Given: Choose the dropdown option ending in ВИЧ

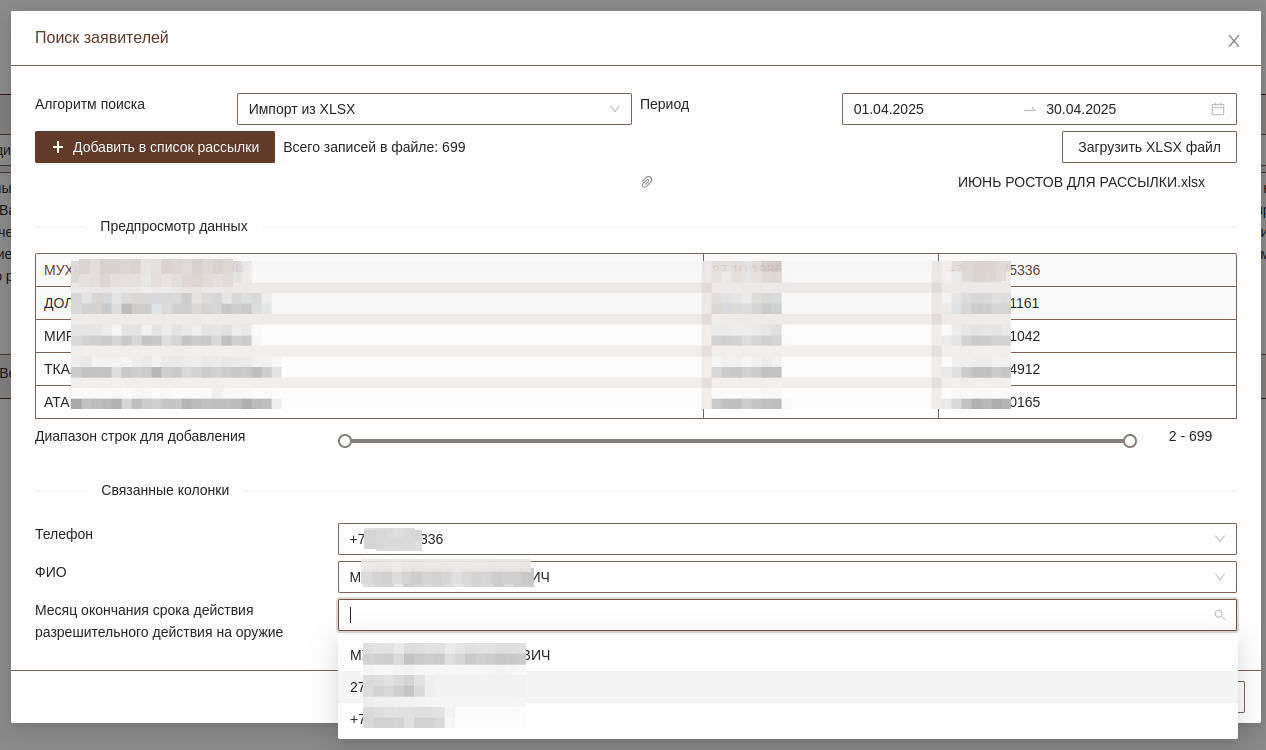Looking at the screenshot, I should coord(787,655).
